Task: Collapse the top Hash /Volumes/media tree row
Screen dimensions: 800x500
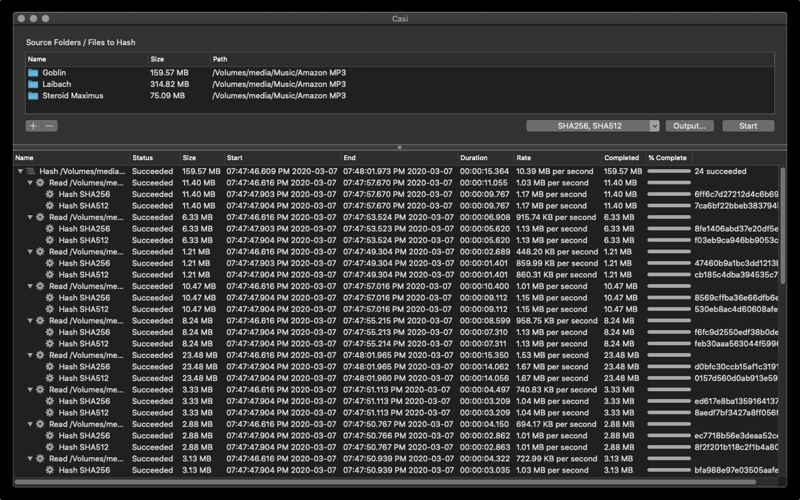Action: pos(20,171)
